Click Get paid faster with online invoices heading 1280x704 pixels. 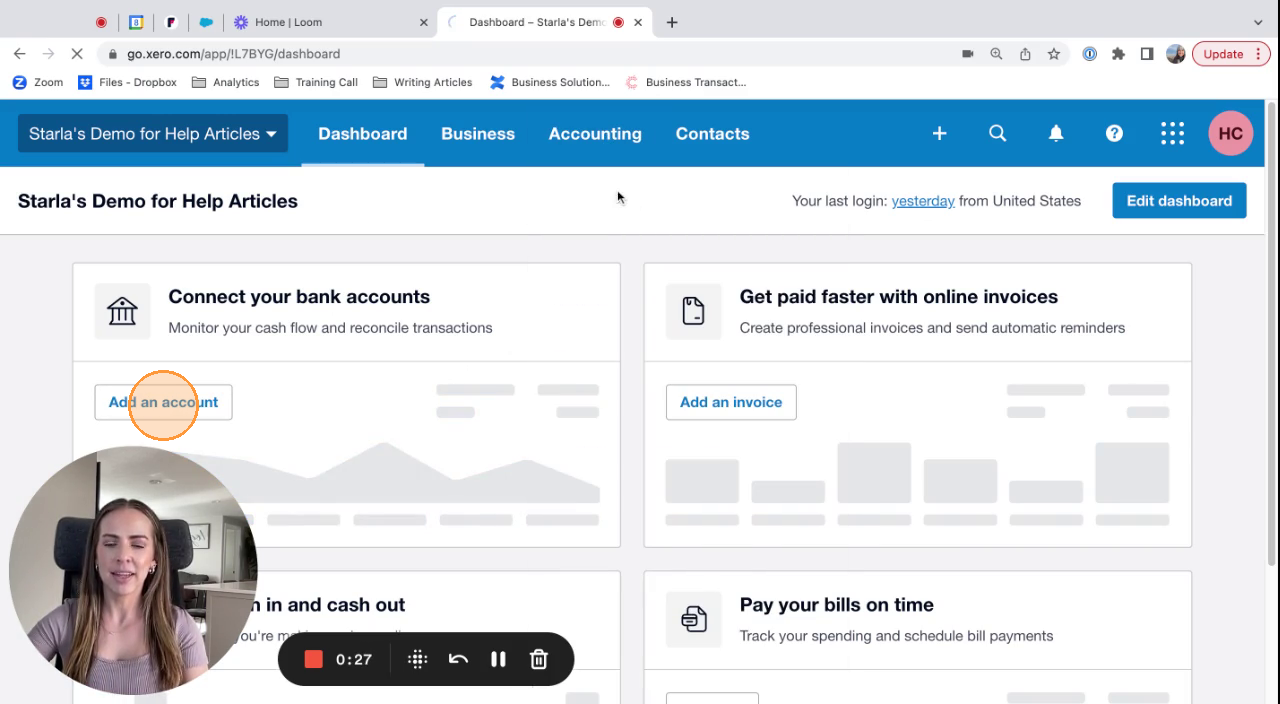pyautogui.click(x=899, y=297)
